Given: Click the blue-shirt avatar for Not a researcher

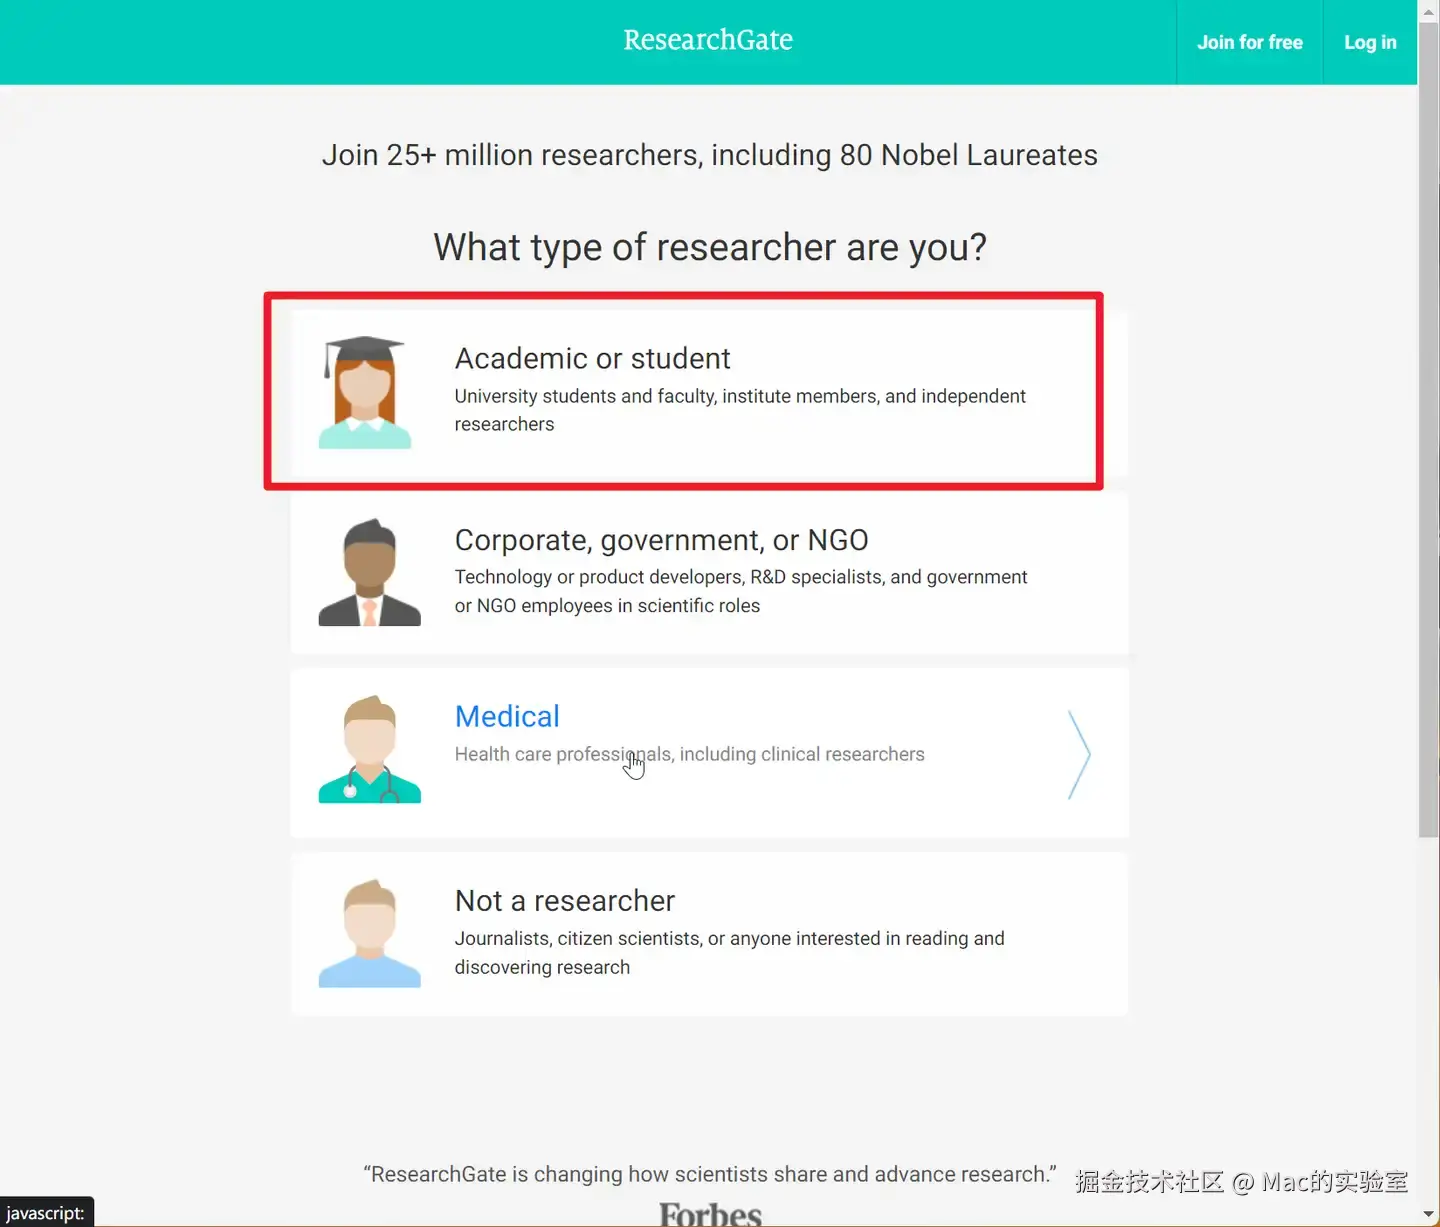Looking at the screenshot, I should [x=369, y=933].
